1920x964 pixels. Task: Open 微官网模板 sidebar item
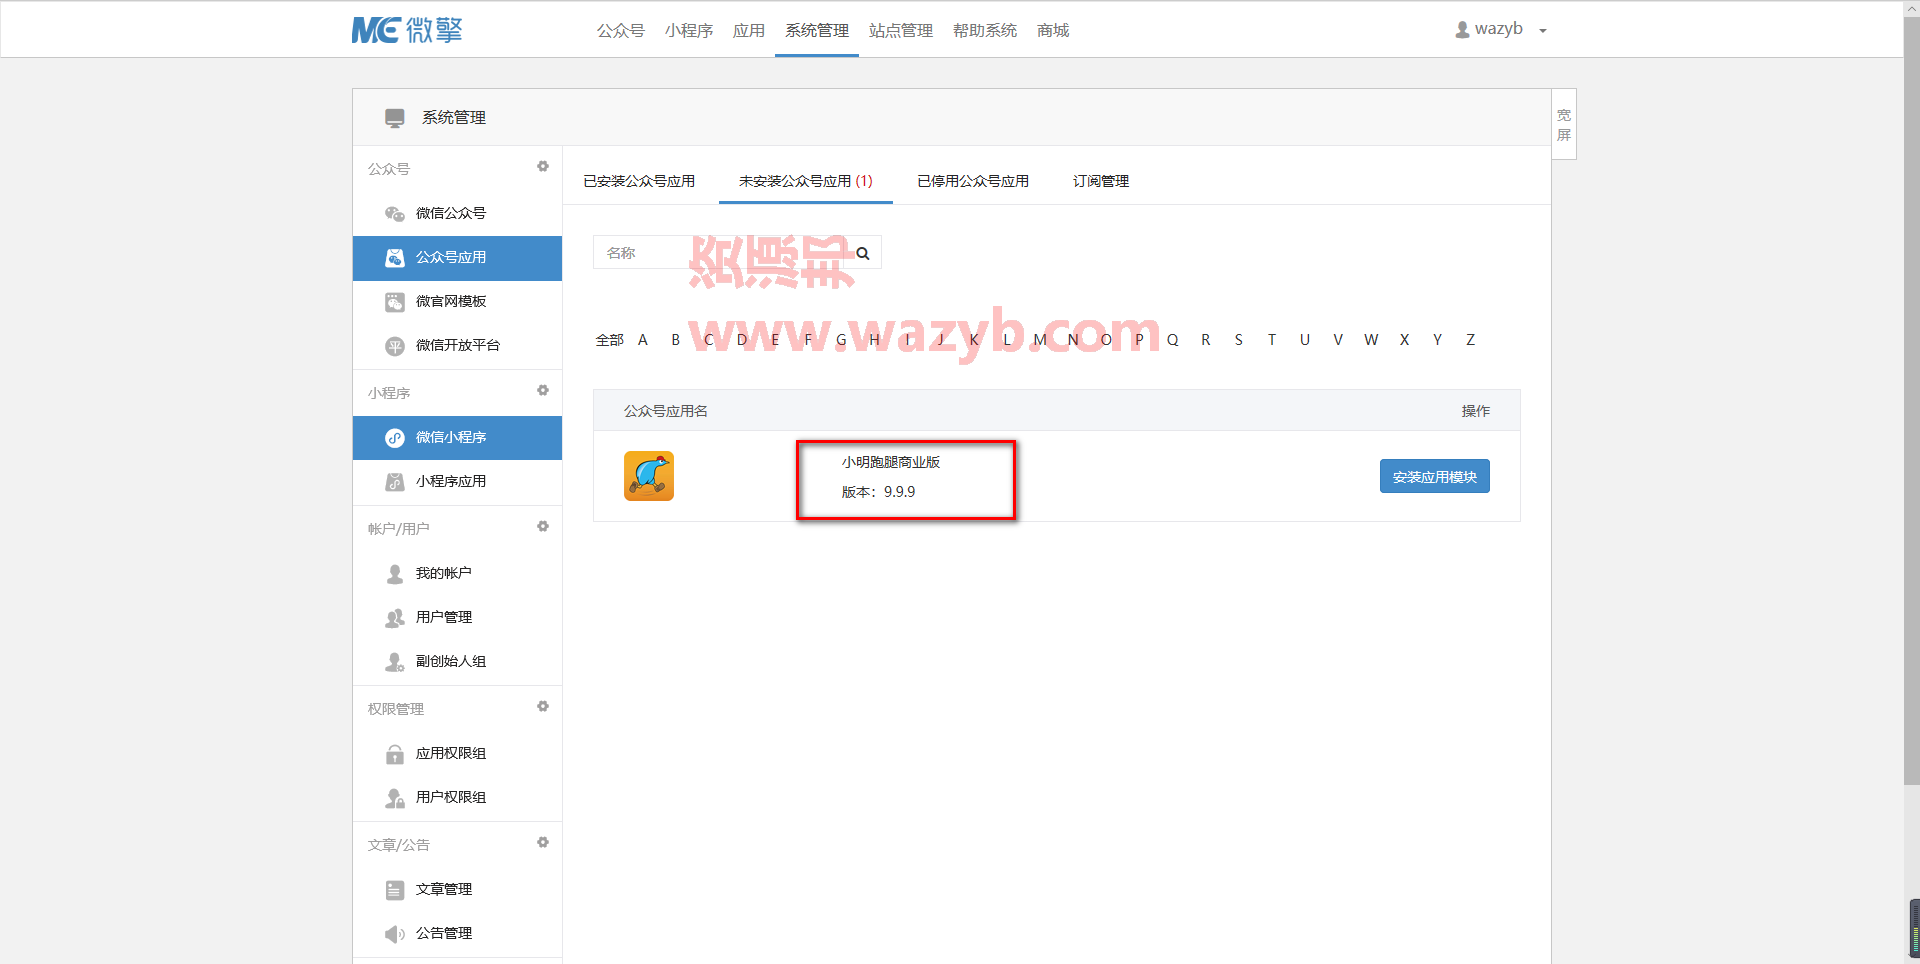coord(457,301)
